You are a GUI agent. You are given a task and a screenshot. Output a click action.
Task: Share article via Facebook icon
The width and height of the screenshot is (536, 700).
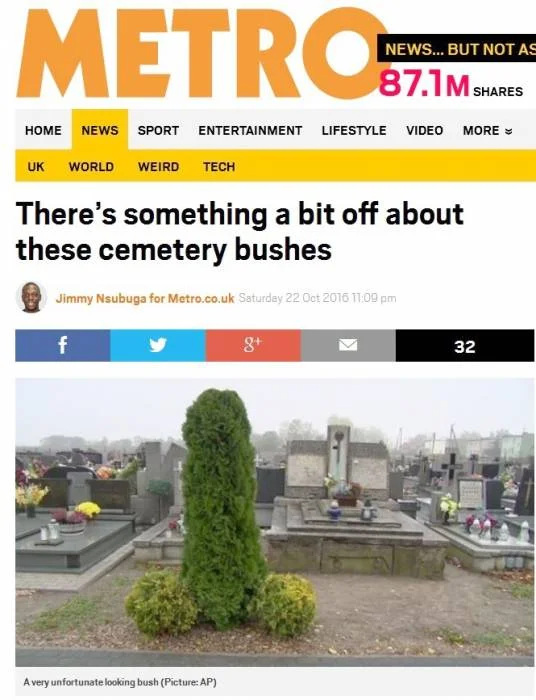(x=63, y=345)
